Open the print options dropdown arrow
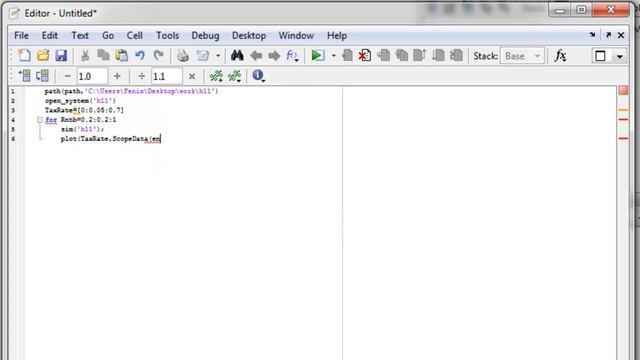640x360 pixels. click(x=218, y=56)
